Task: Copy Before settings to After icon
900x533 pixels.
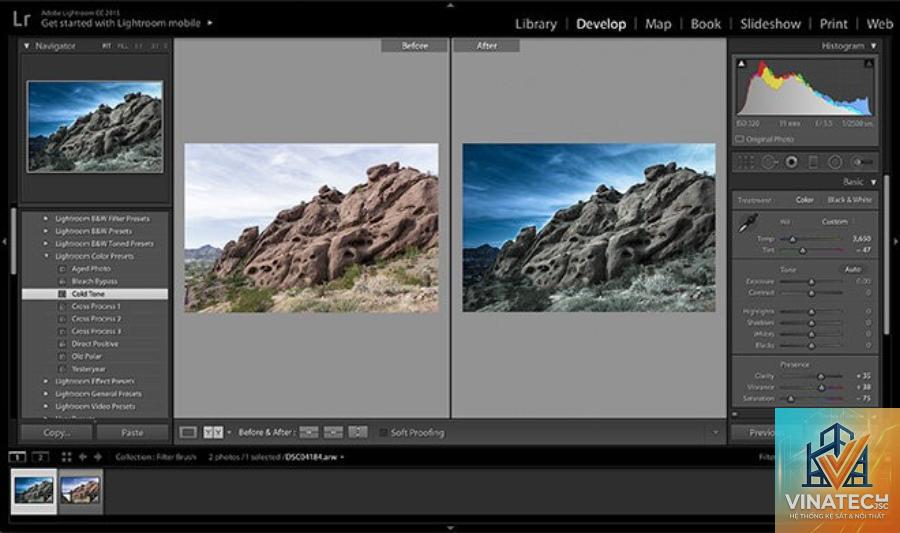Action: click(308, 432)
